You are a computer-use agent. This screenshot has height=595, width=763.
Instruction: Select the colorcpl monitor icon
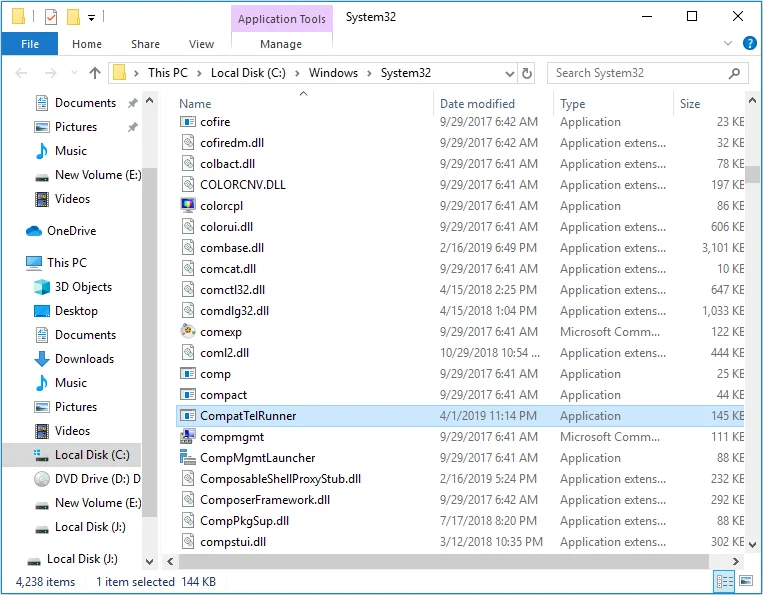pyautogui.click(x=188, y=205)
